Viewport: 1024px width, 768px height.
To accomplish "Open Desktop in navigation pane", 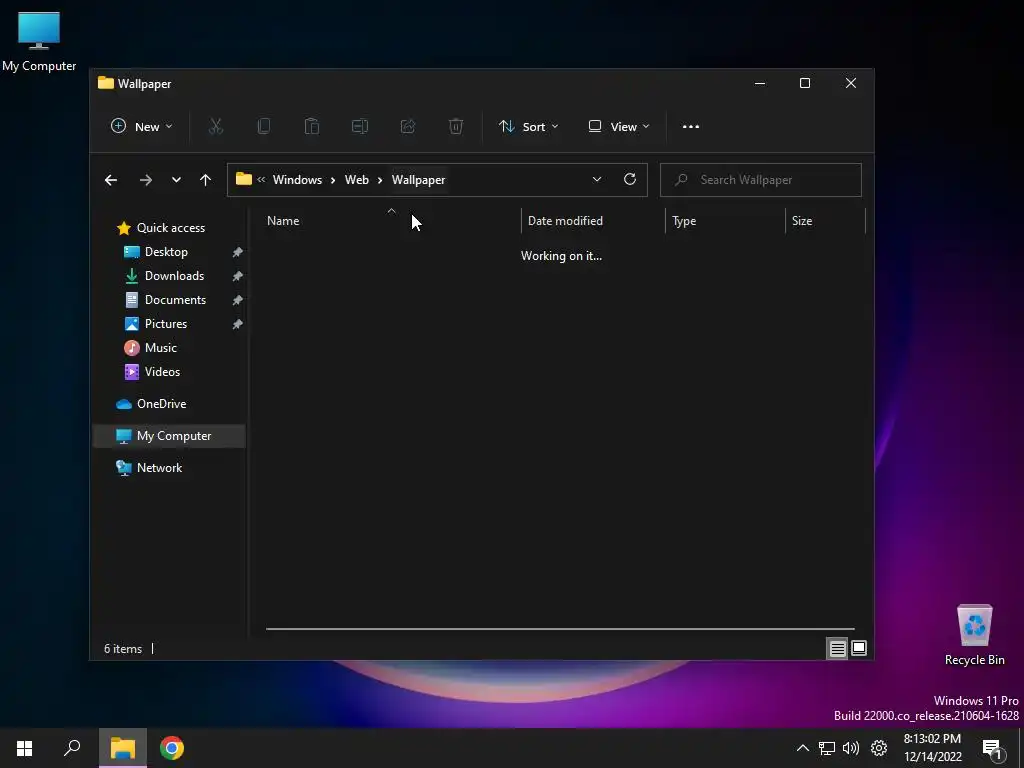I will coord(167,252).
